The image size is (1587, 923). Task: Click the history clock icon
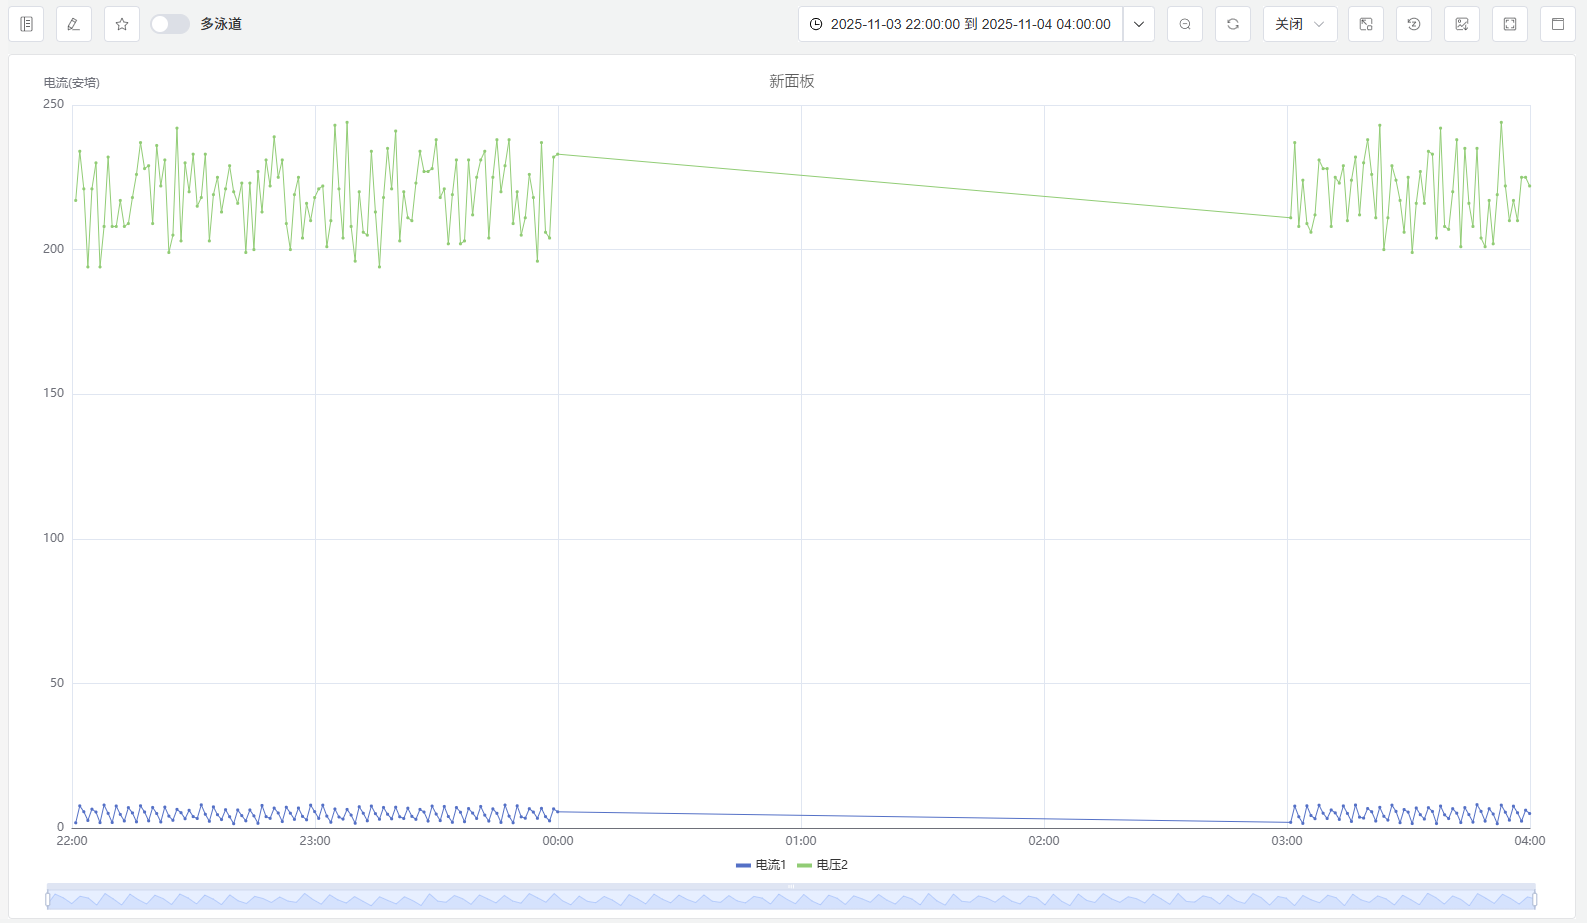[x=1414, y=24]
